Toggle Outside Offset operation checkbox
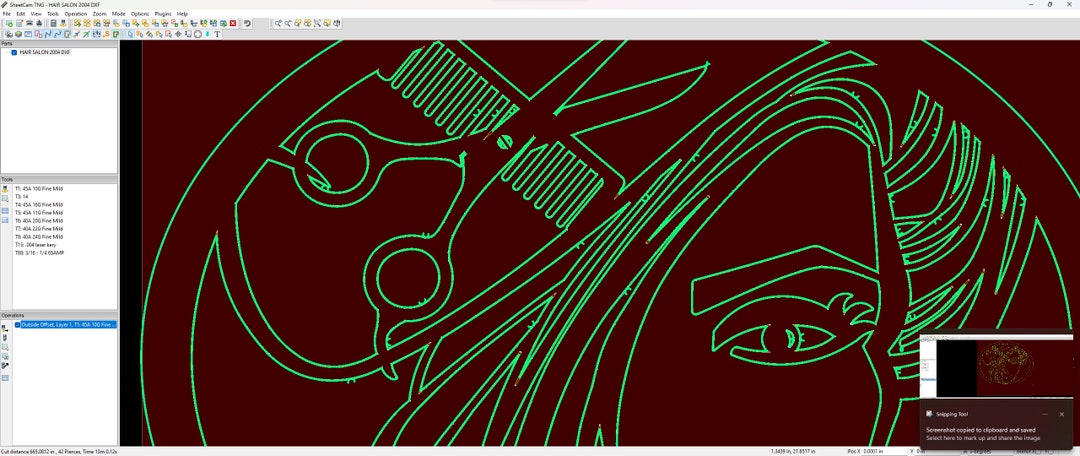The height and width of the screenshot is (456, 1080). [17, 324]
